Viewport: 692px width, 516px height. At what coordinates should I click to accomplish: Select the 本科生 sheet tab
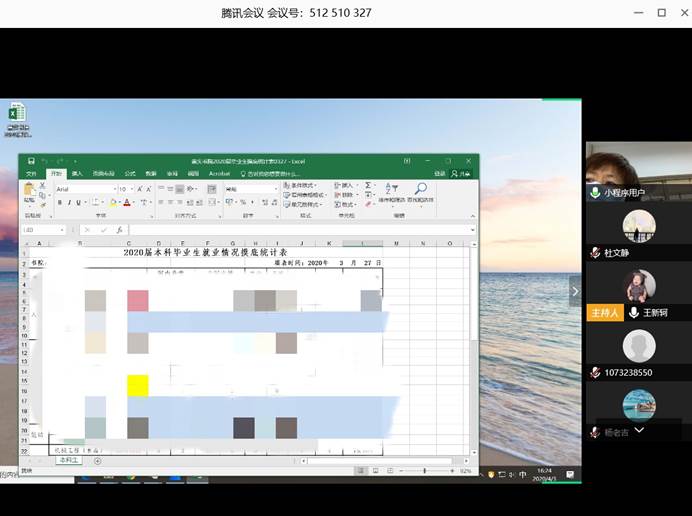coord(68,460)
